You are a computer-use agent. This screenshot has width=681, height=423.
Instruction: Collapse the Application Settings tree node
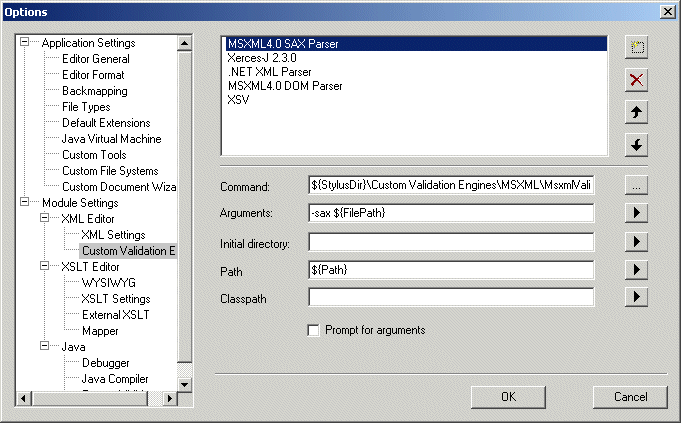click(x=26, y=43)
